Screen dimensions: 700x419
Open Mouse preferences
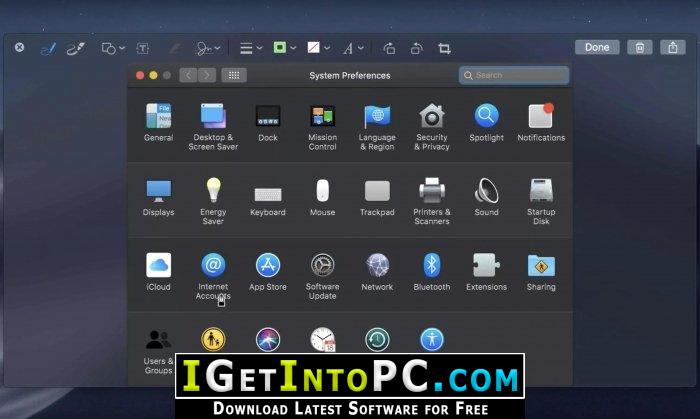pyautogui.click(x=322, y=198)
